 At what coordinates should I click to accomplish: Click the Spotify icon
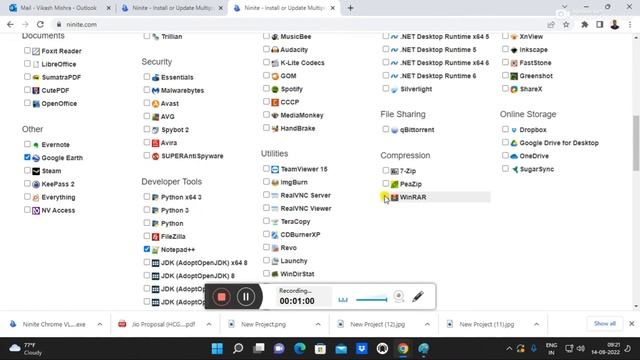coord(275,89)
